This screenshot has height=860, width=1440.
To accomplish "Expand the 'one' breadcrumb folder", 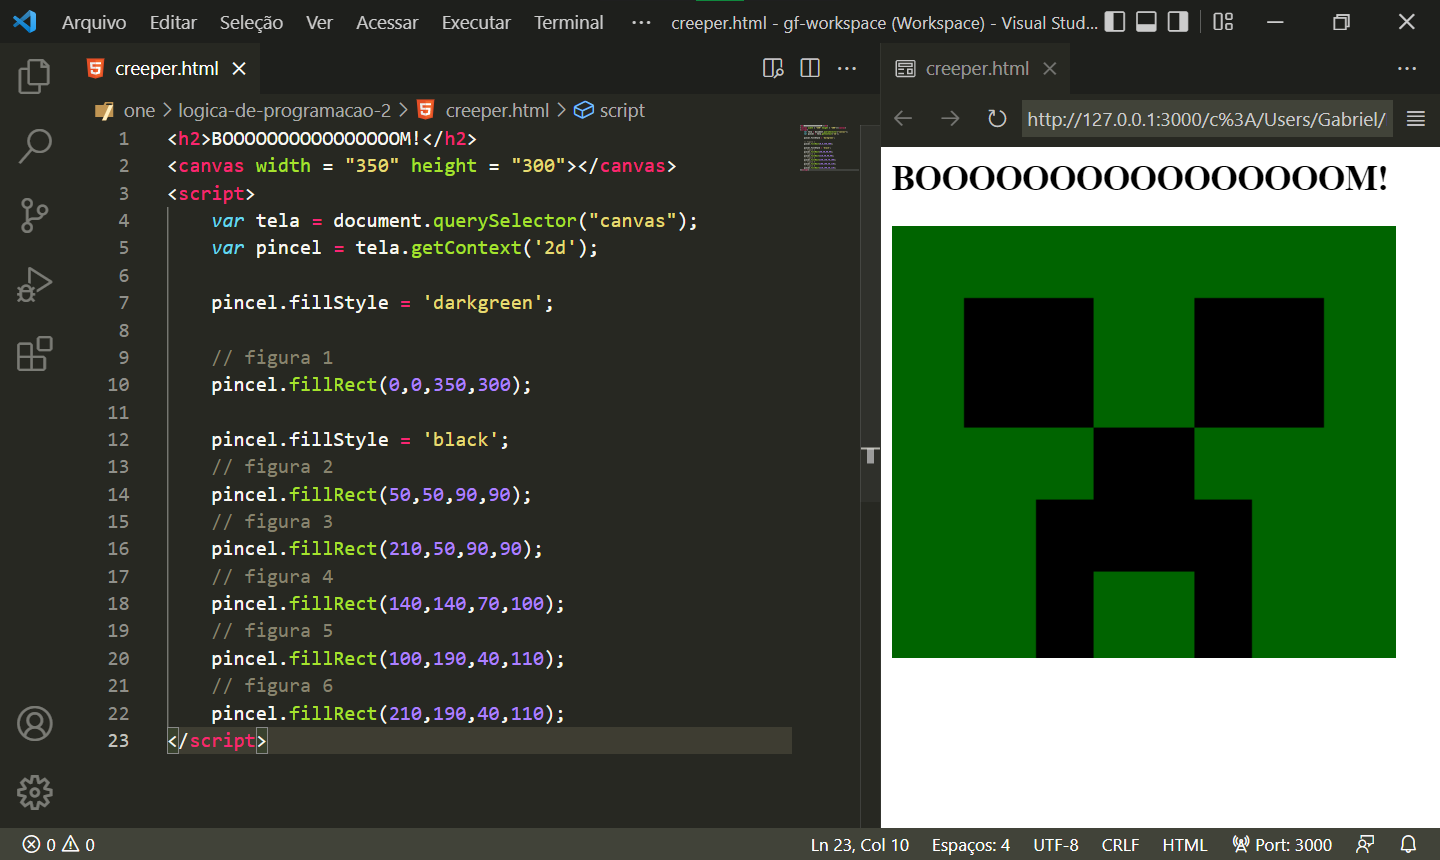I will pyautogui.click(x=139, y=110).
